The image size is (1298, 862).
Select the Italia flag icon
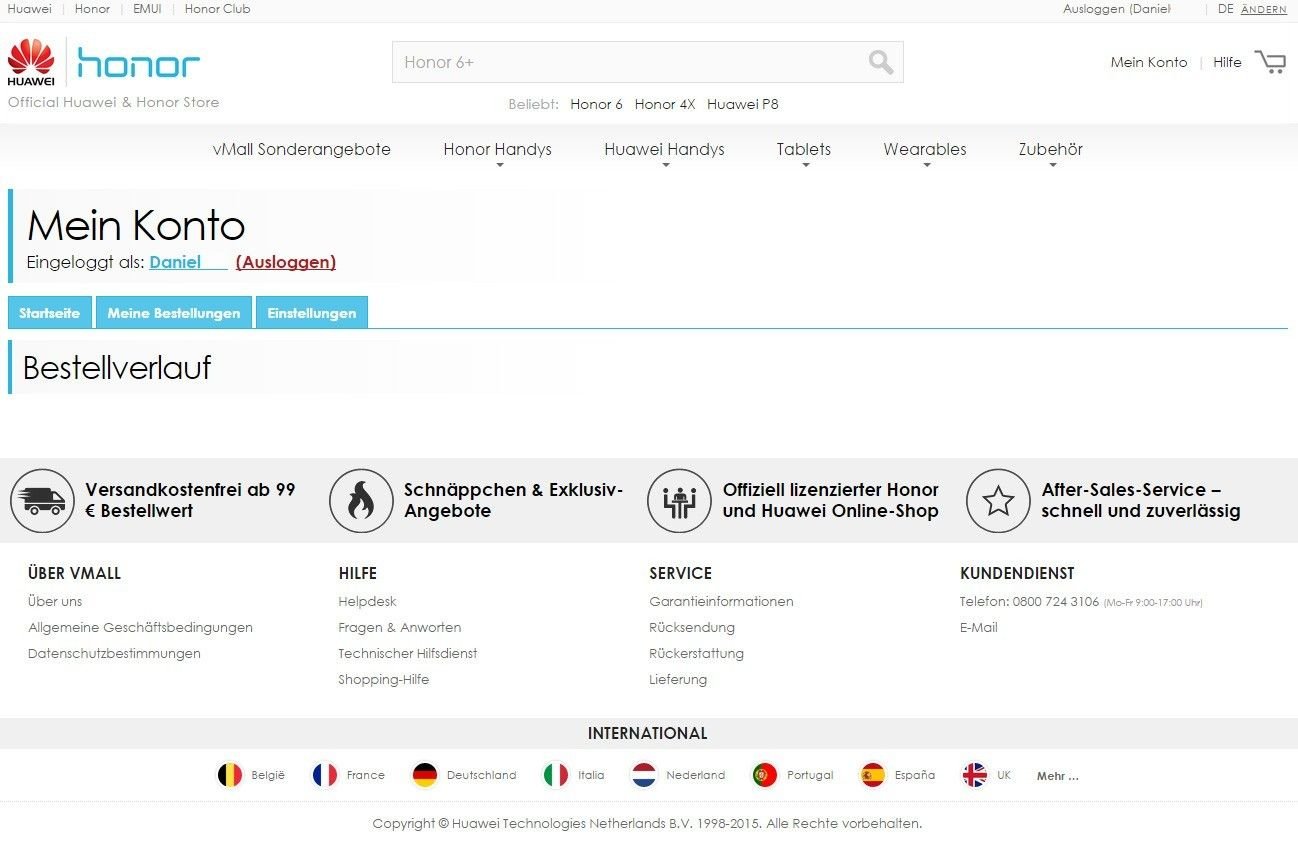[556, 775]
